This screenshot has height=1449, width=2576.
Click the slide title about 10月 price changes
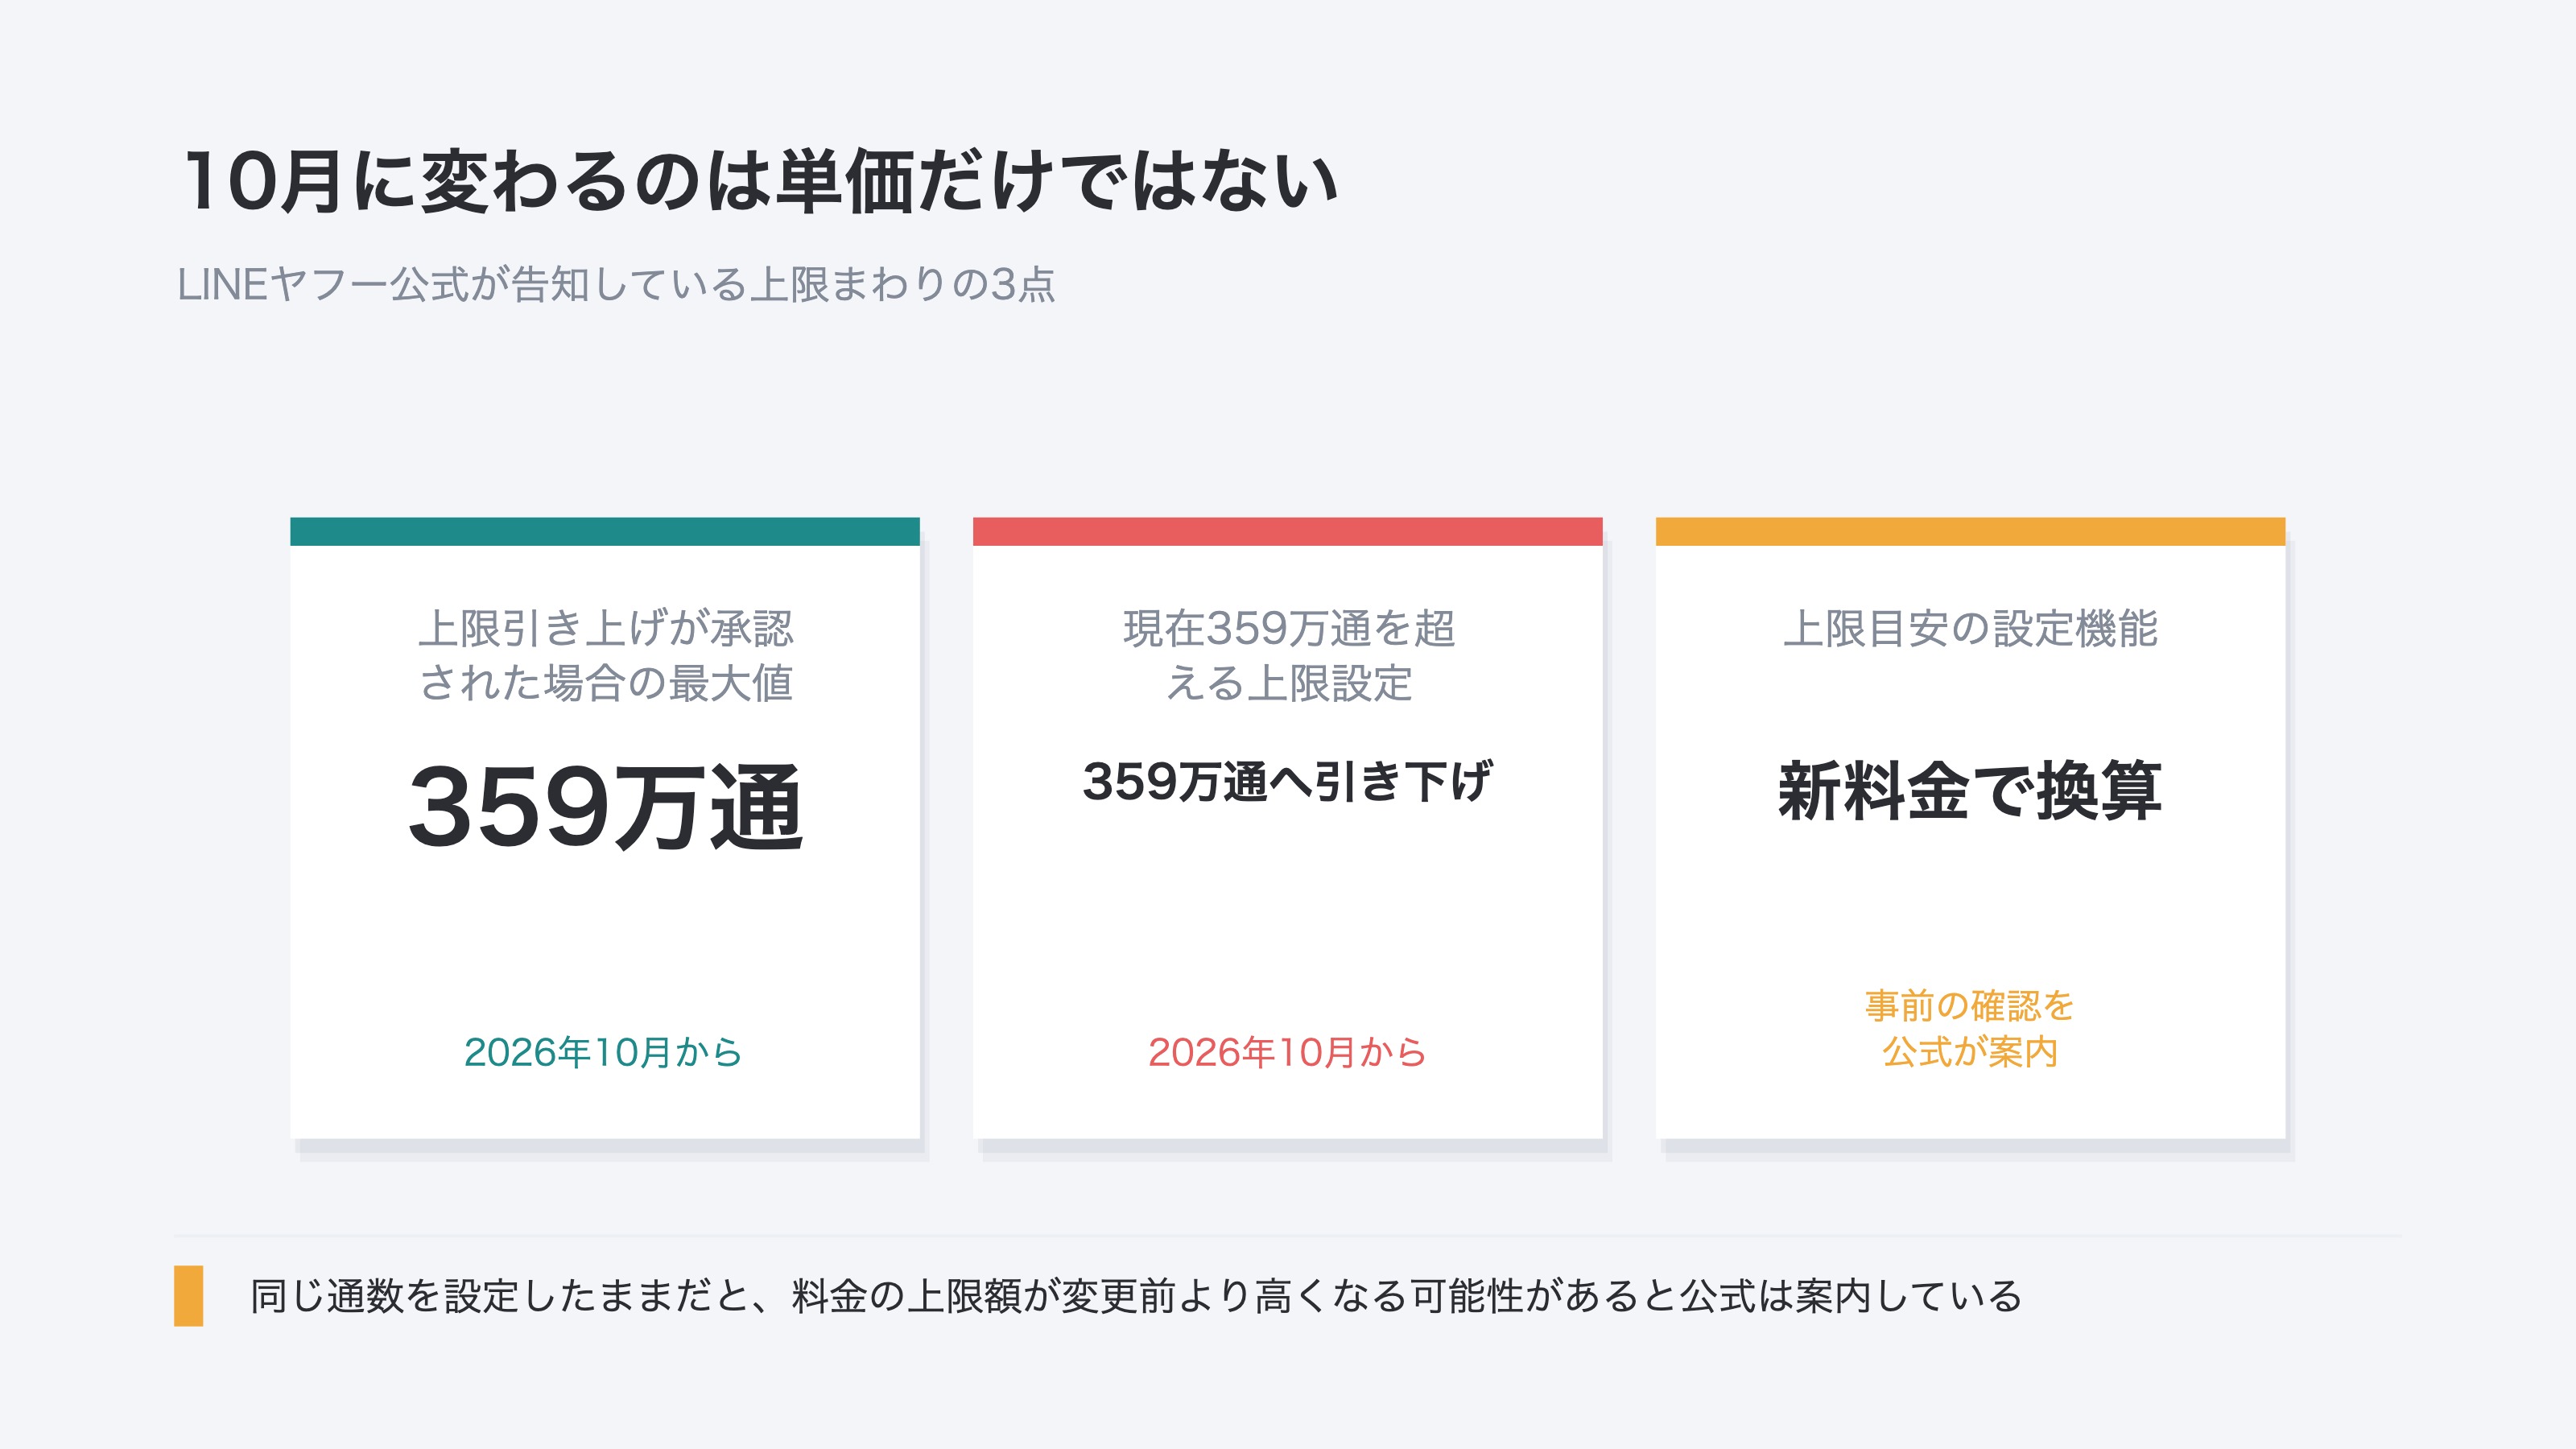[x=760, y=181]
